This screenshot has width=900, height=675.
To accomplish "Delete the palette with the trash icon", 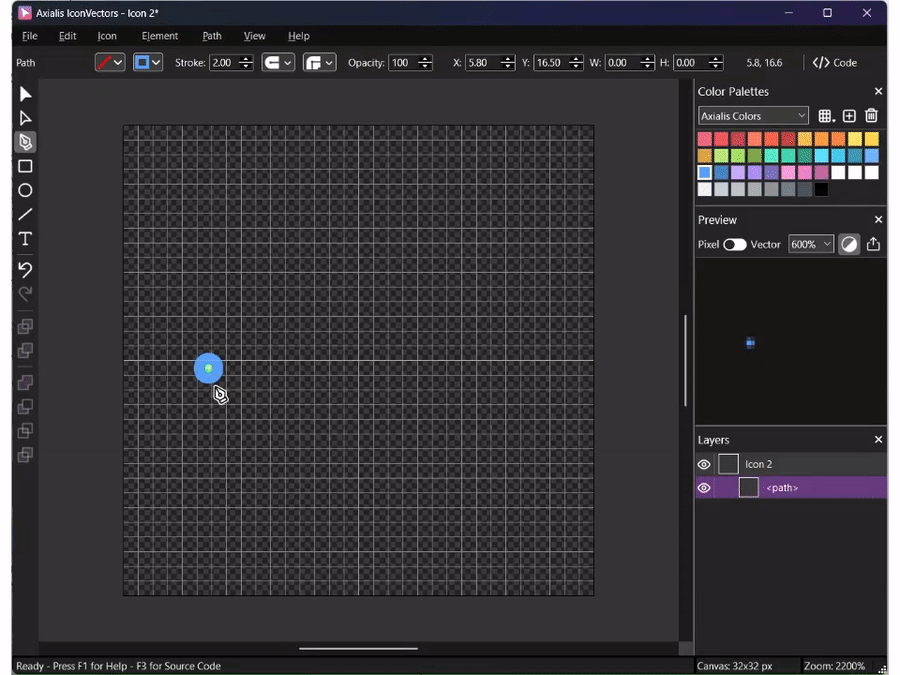I will click(x=871, y=116).
